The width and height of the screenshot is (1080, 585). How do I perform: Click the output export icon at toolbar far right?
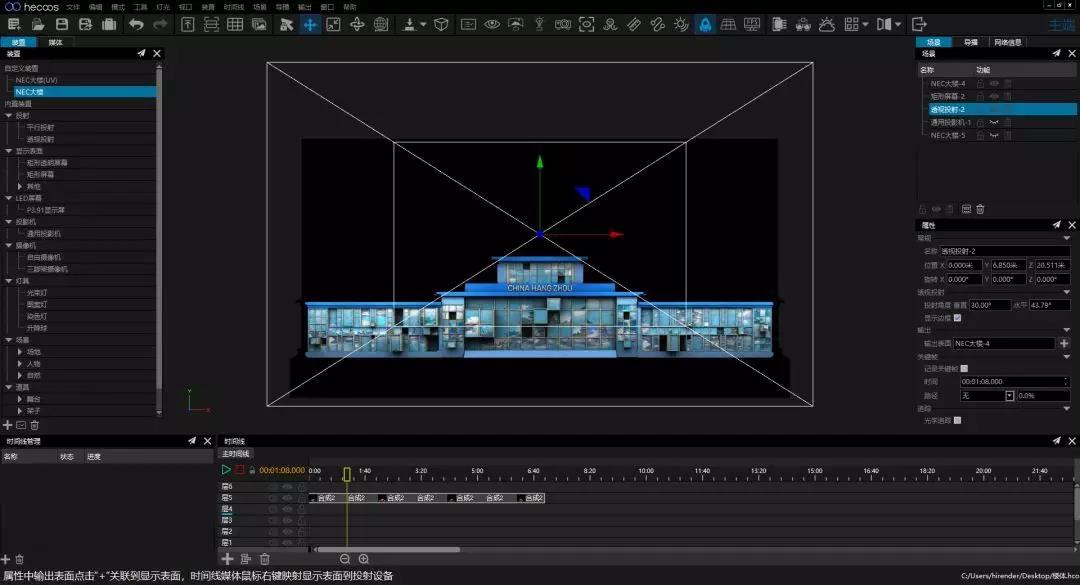[920, 22]
